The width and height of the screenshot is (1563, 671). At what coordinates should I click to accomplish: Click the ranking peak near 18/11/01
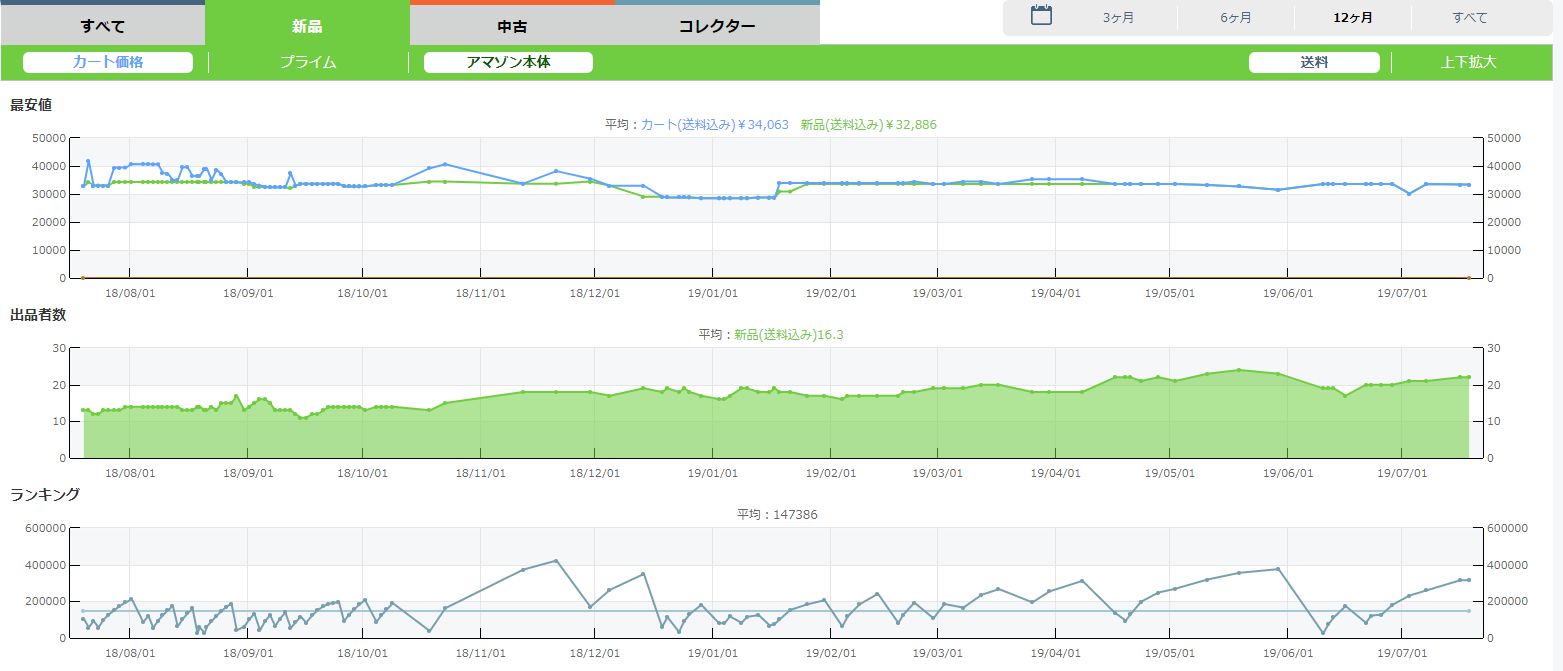tap(556, 561)
